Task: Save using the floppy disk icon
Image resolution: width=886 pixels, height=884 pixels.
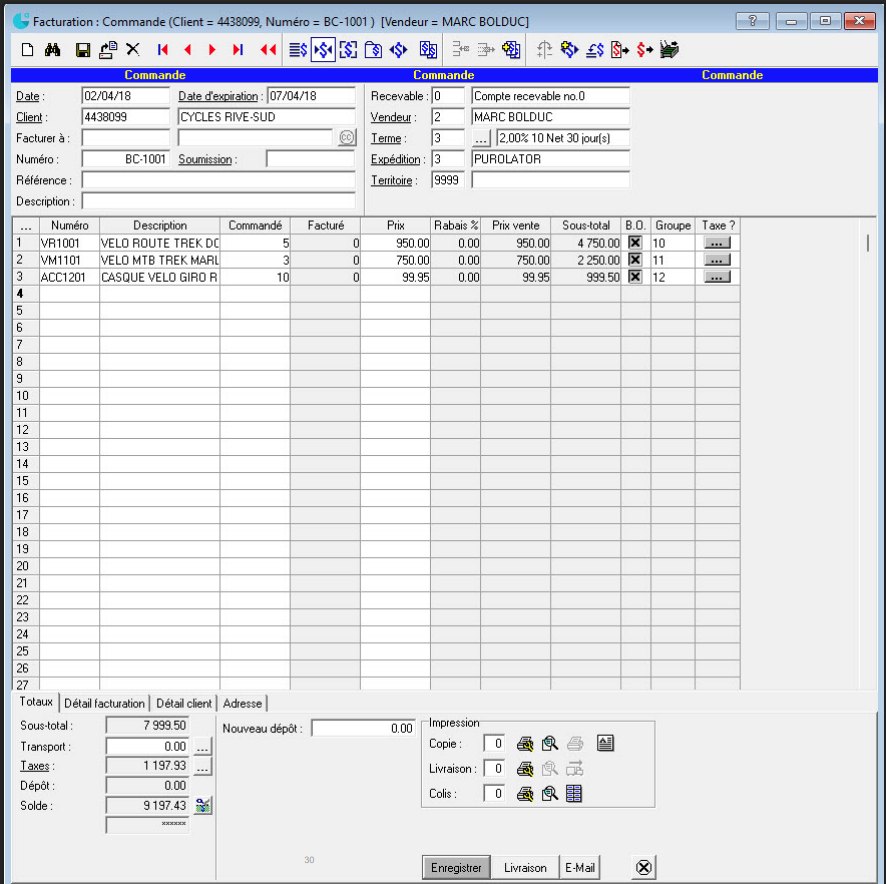Action: [83, 50]
